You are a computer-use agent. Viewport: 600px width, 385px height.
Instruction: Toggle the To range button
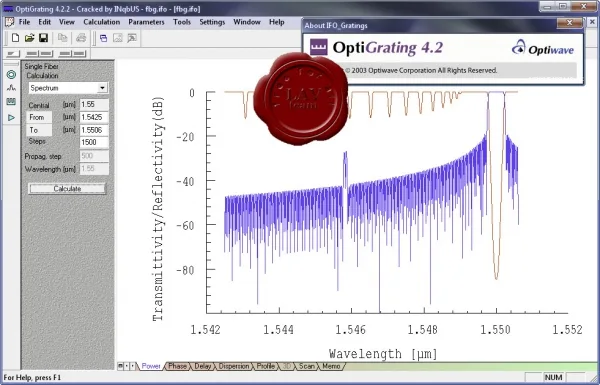pyautogui.click(x=39, y=130)
